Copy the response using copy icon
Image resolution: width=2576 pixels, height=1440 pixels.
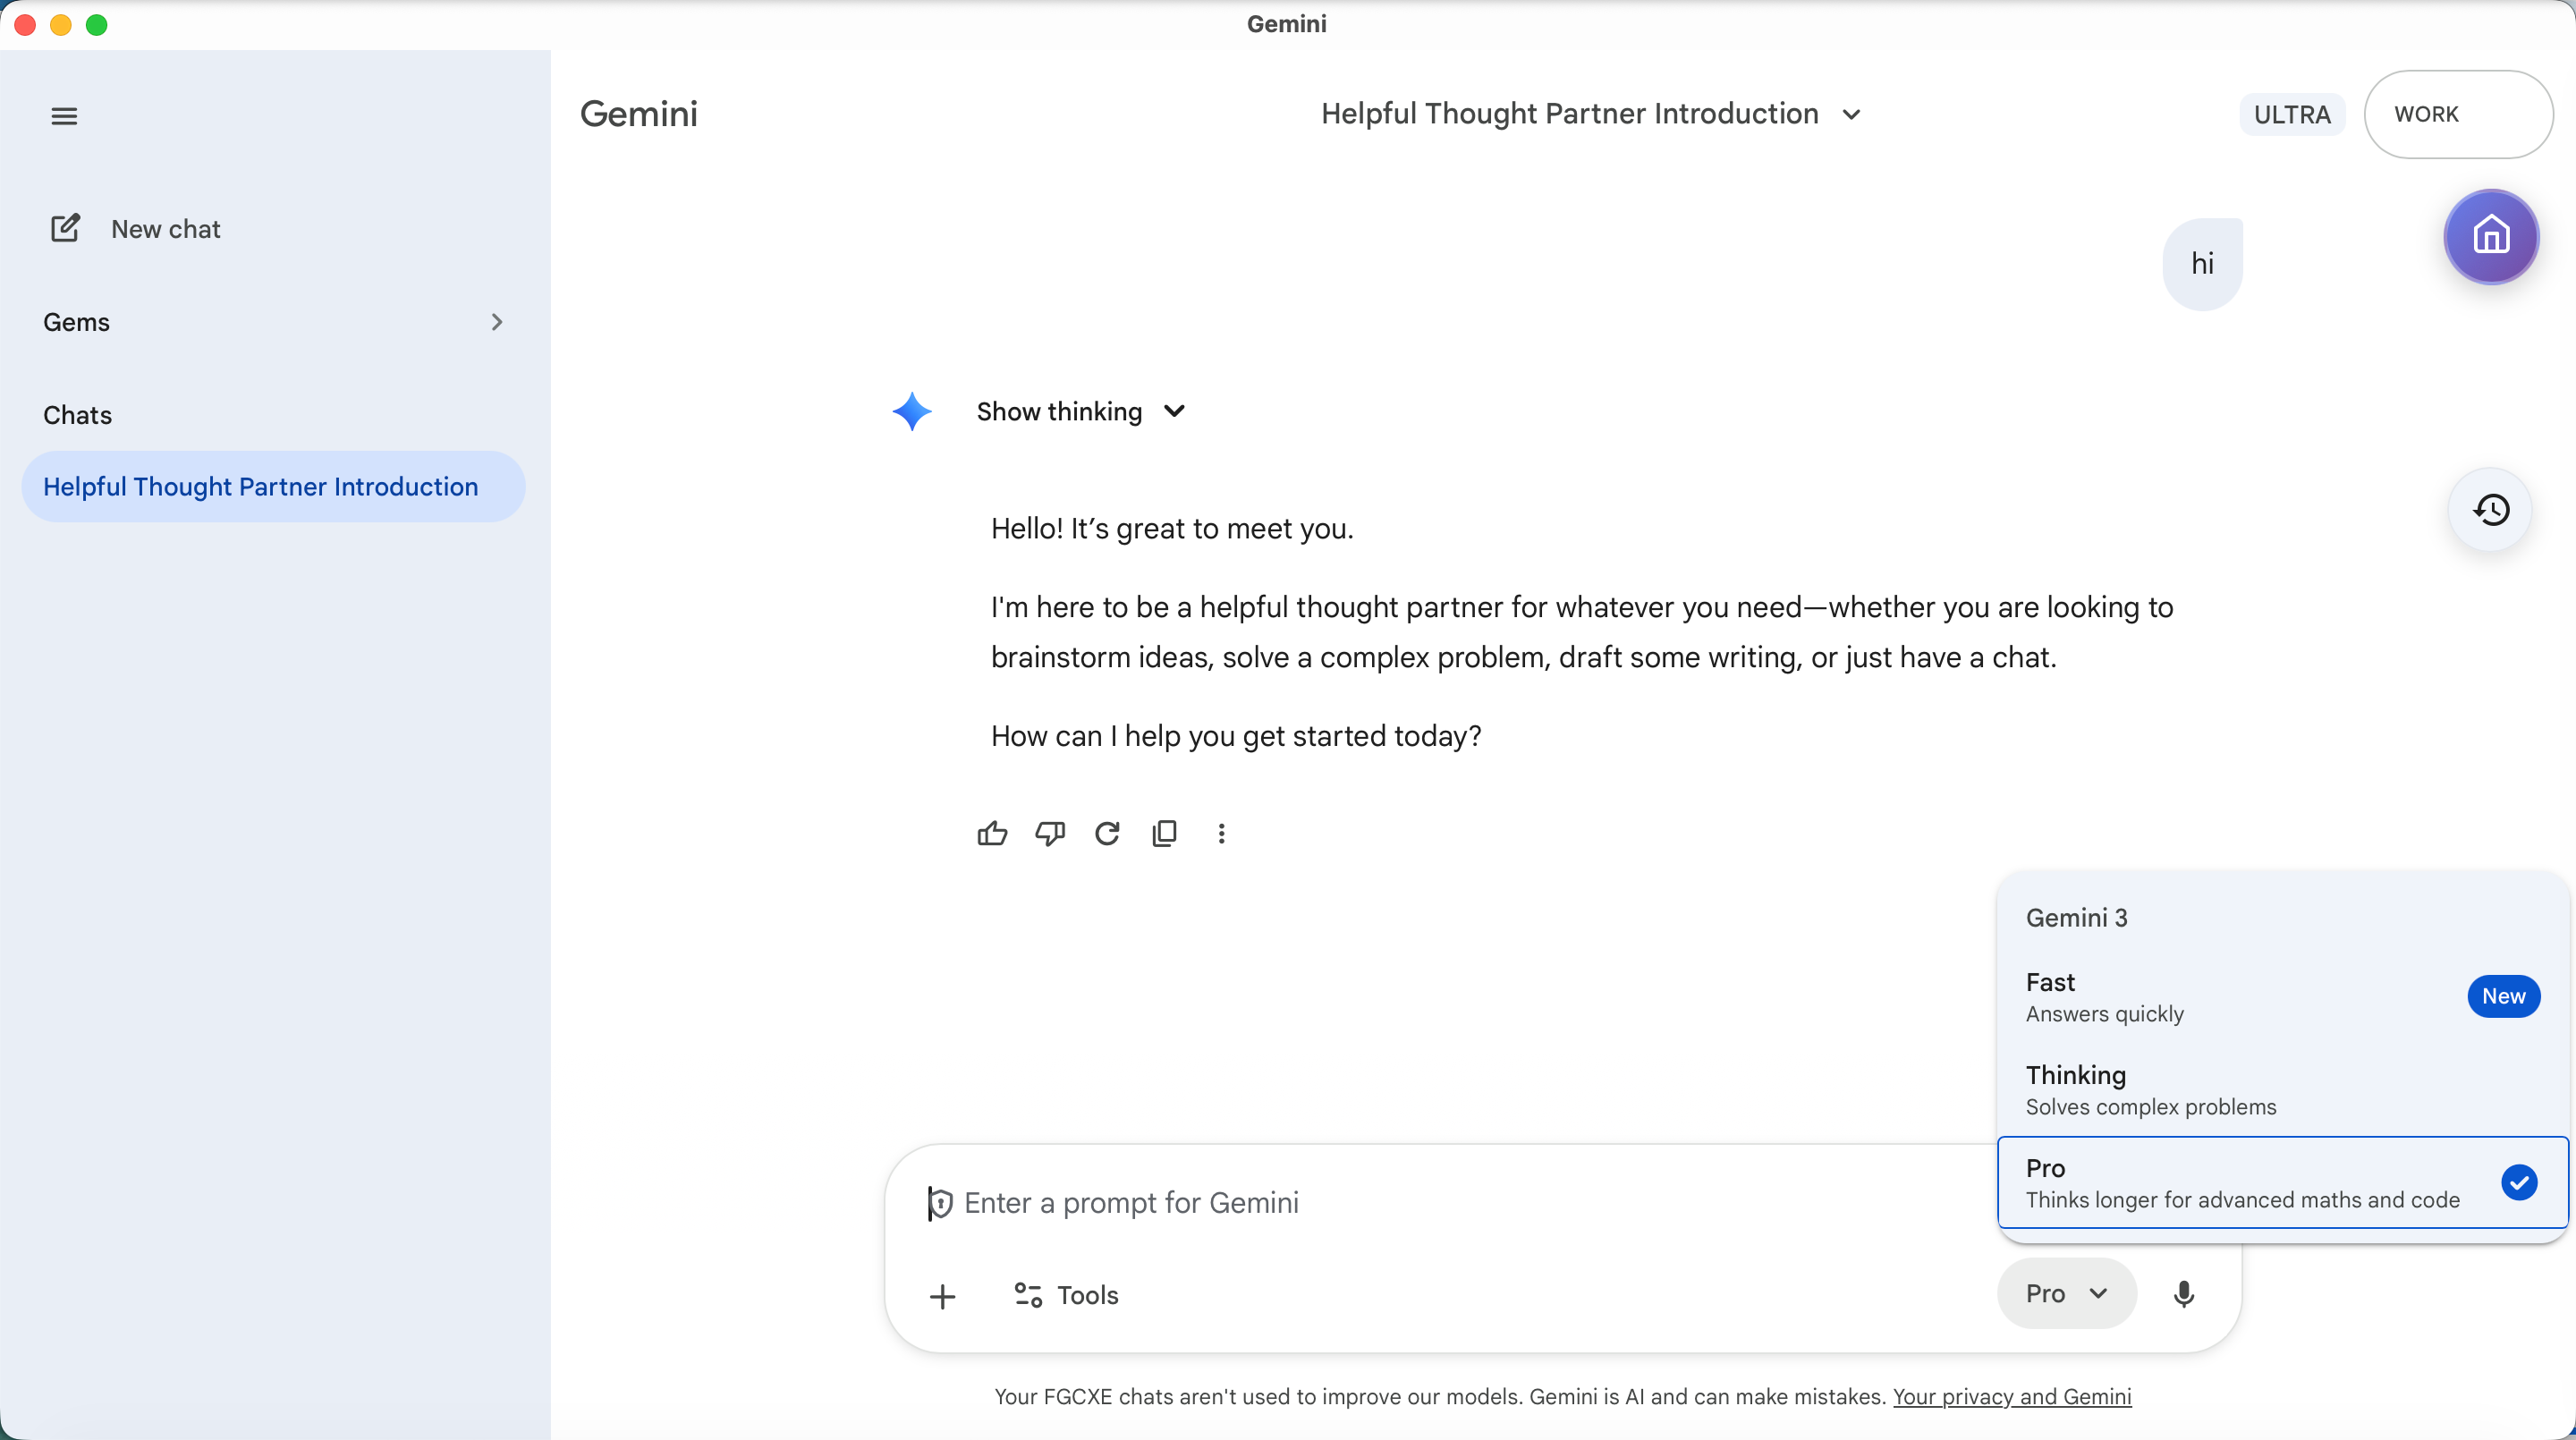pos(1164,833)
